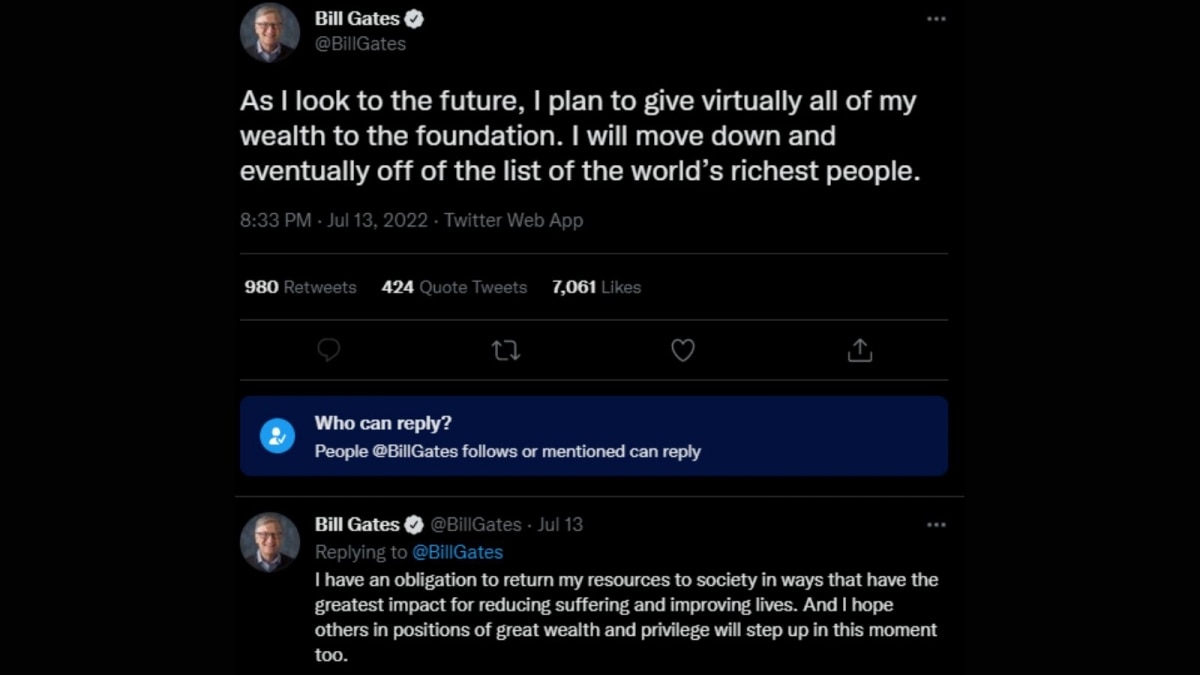
Task: Click the Bill Gates name in reply tweet
Action: click(x=357, y=524)
